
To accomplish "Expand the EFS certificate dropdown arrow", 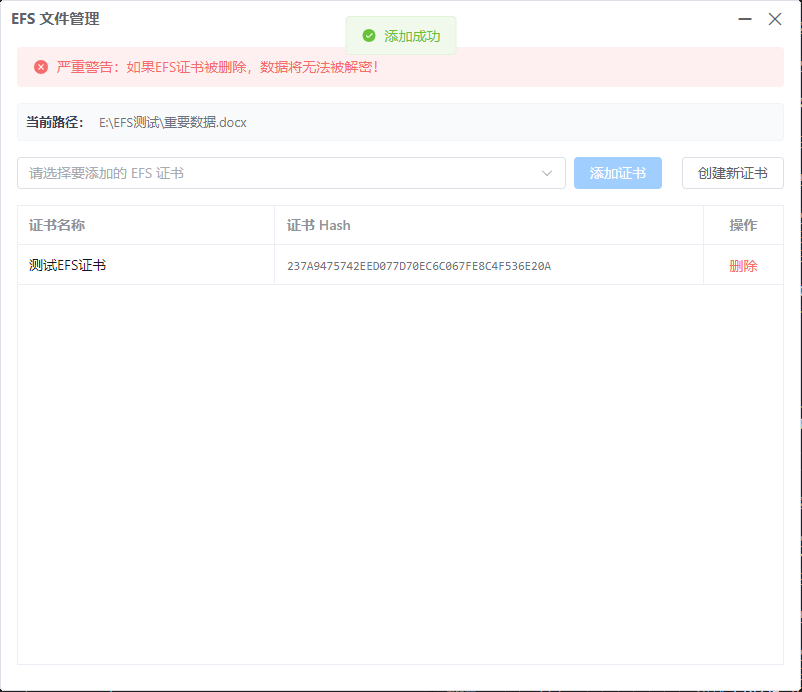I will [x=547, y=173].
